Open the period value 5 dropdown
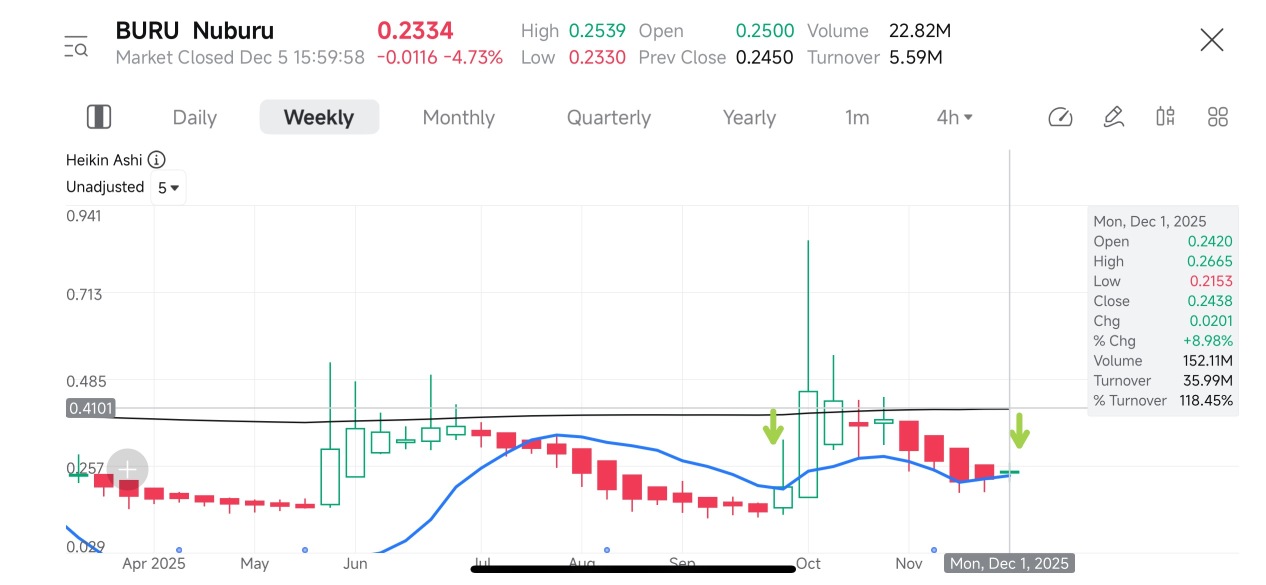The width and height of the screenshot is (1266, 585). coord(168,187)
